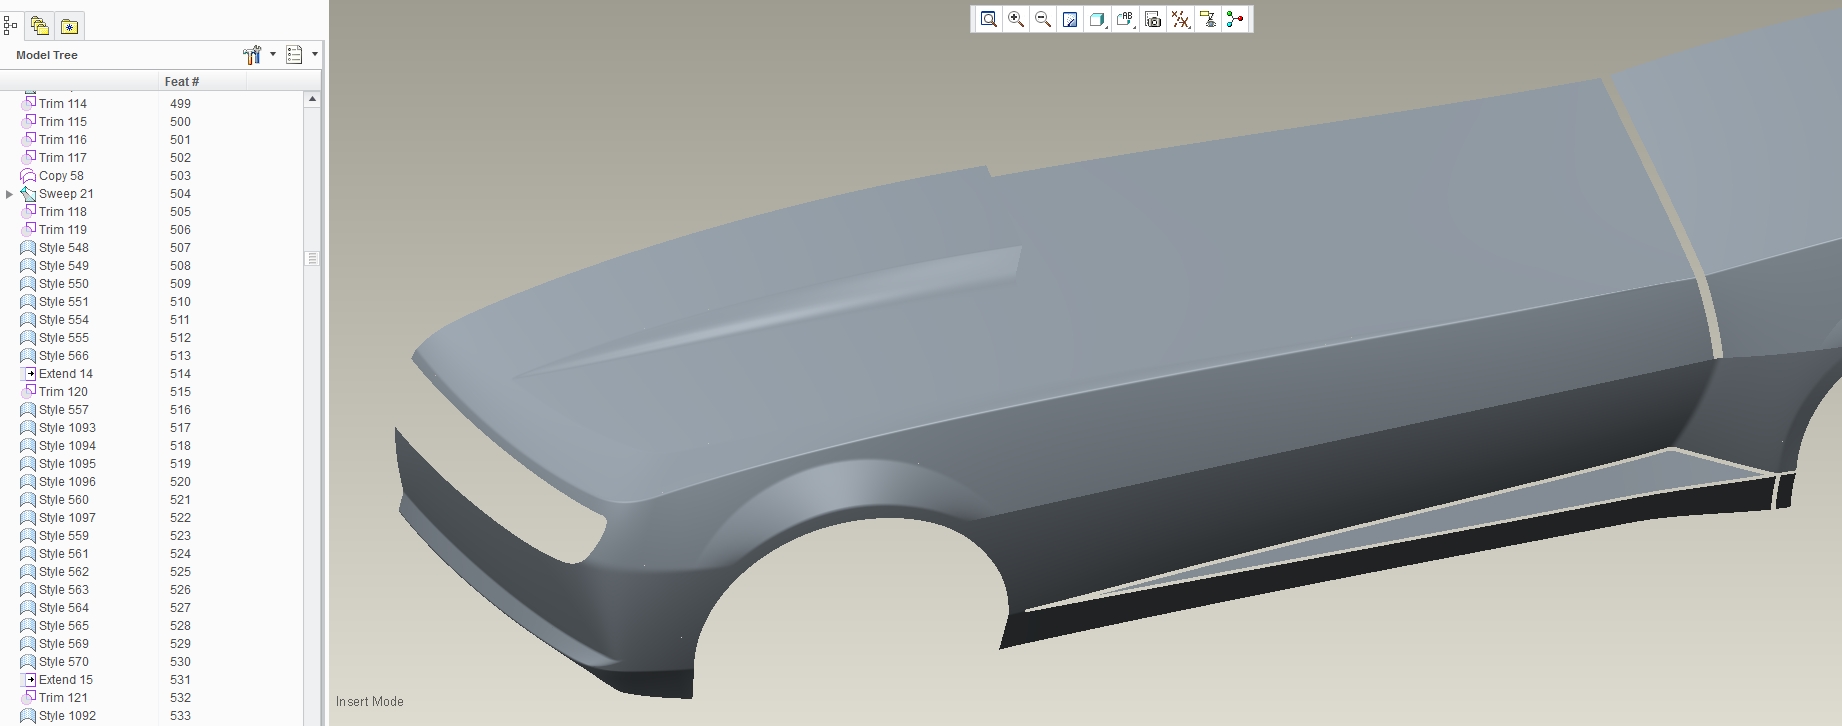Open the Display Style cube icon
Image resolution: width=1842 pixels, height=726 pixels.
point(1097,19)
